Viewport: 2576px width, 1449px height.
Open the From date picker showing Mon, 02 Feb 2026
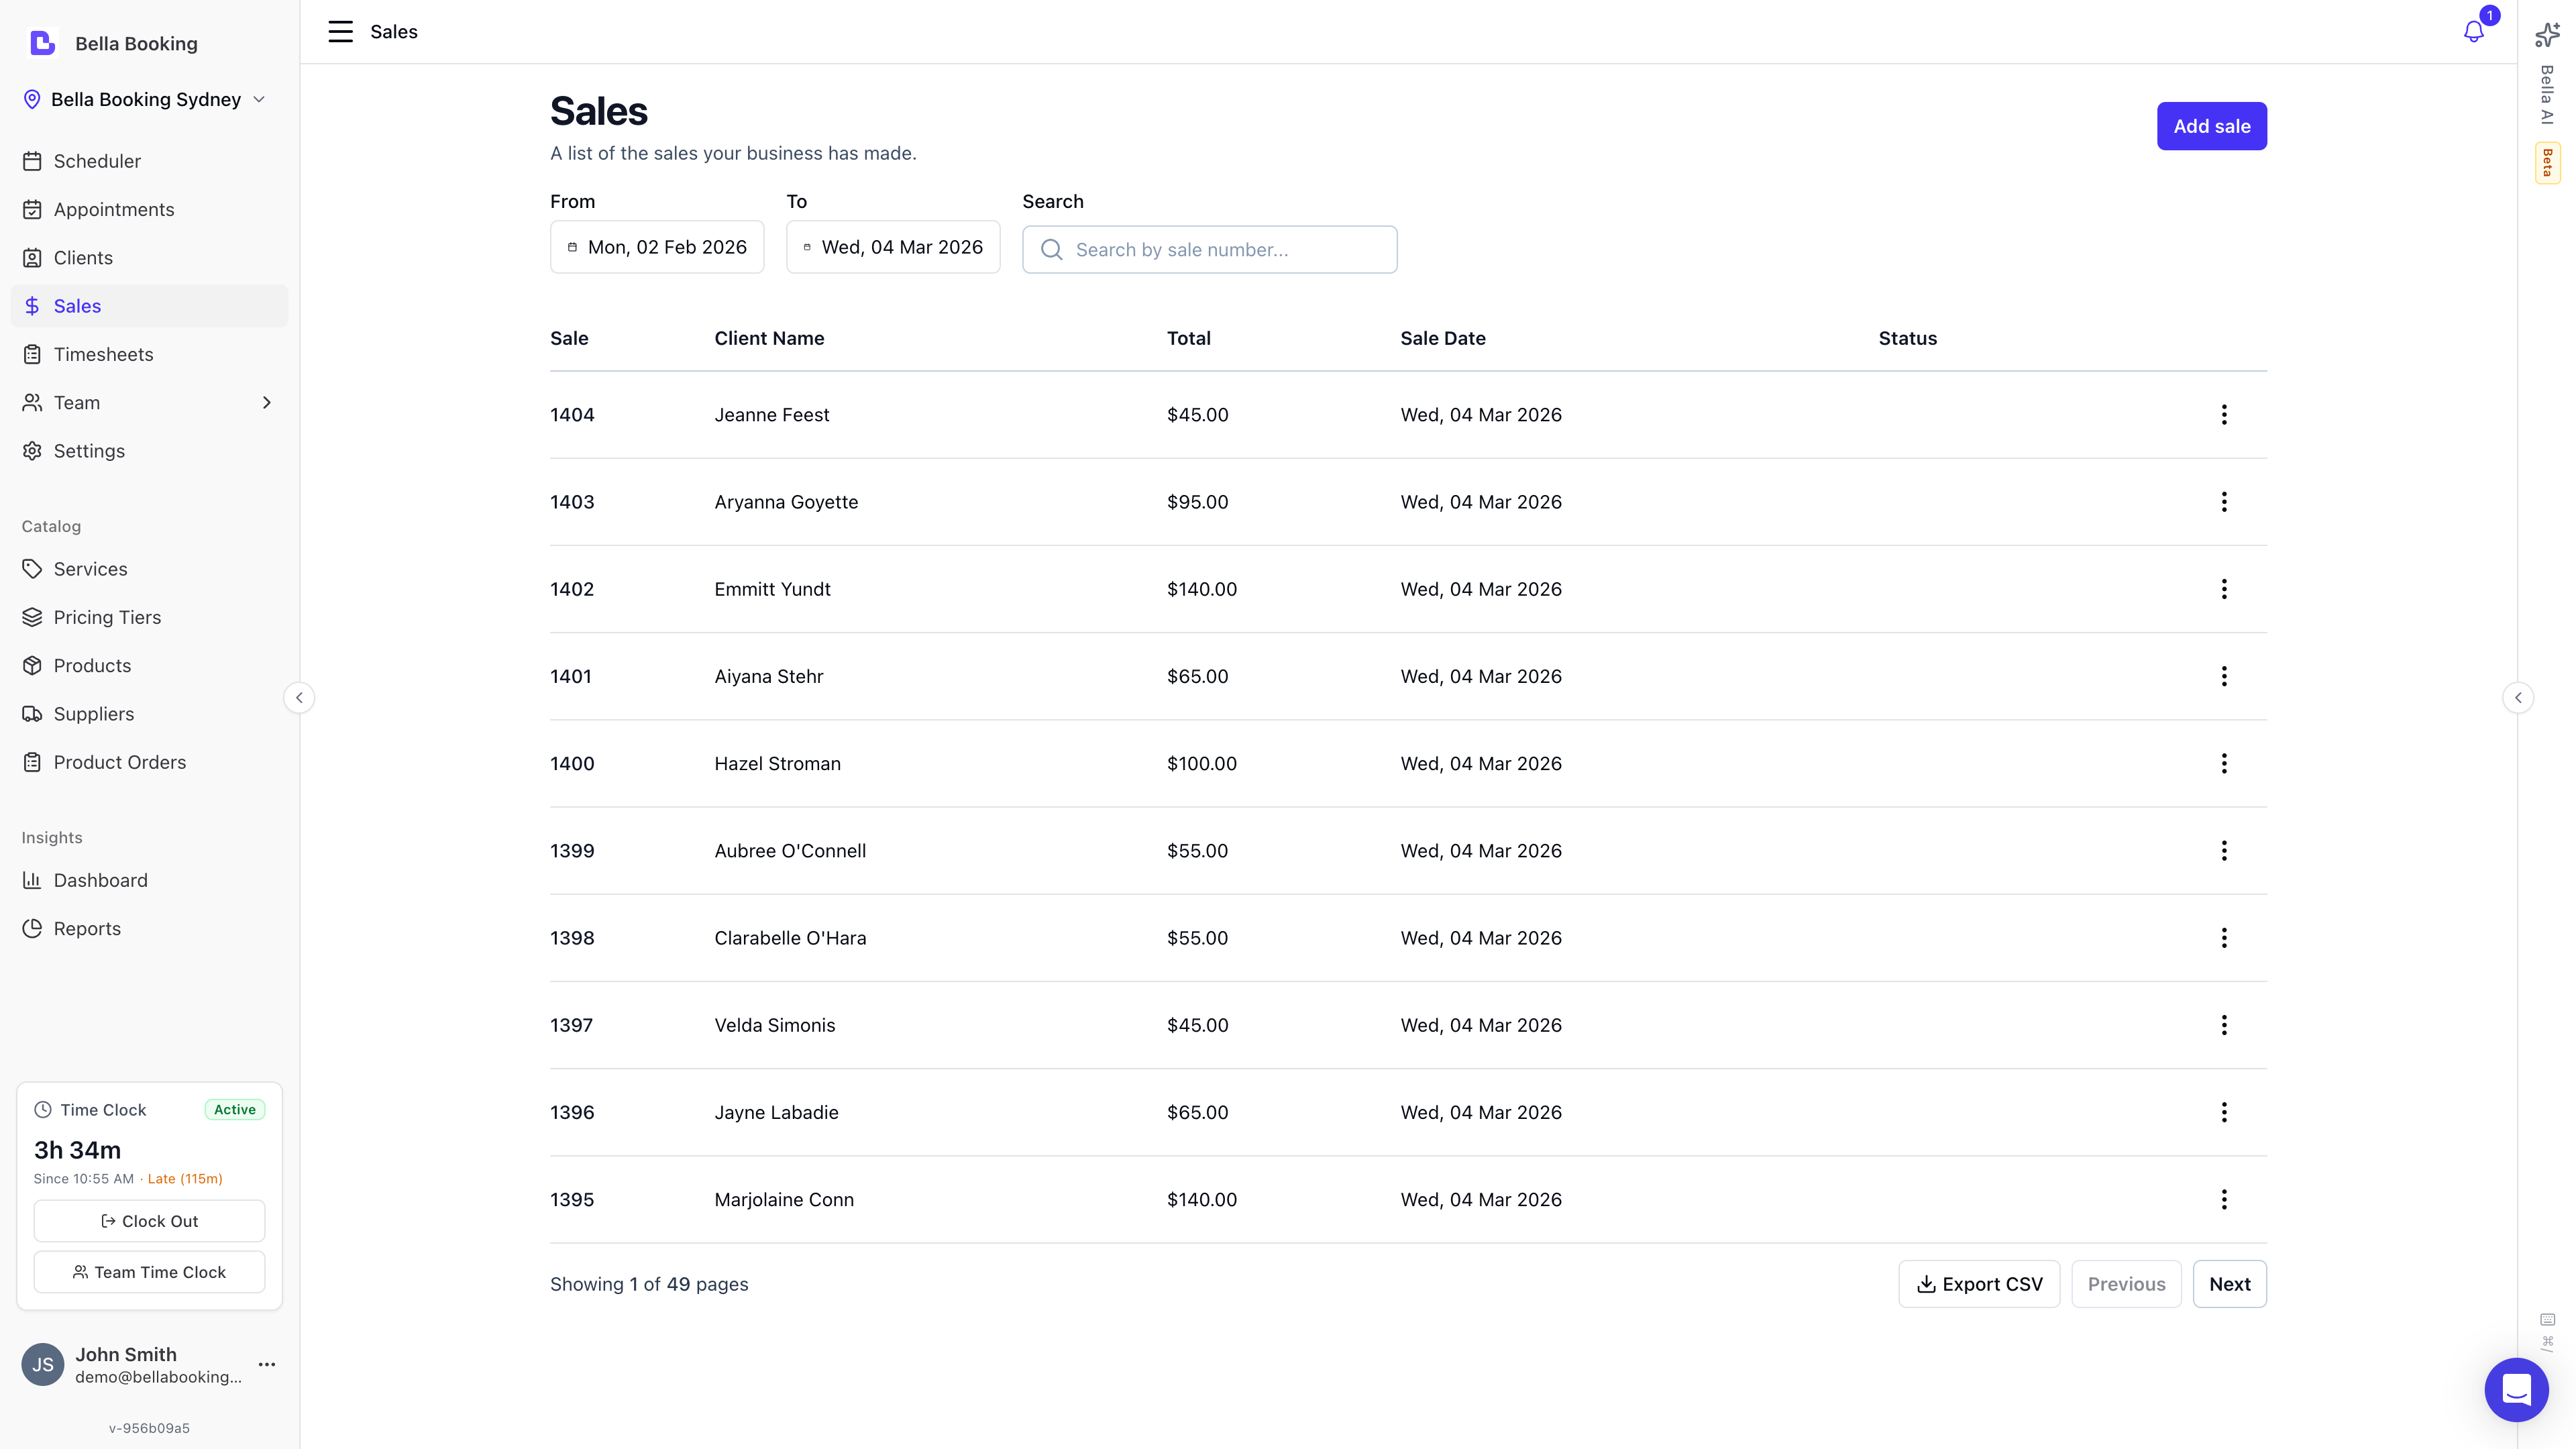coord(657,247)
